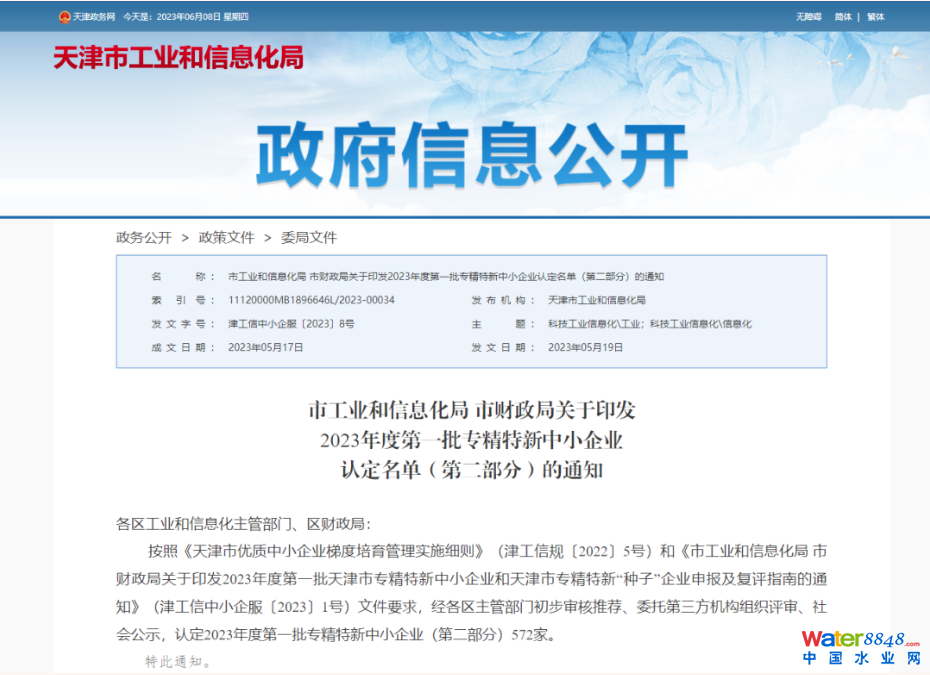Click the 发布机构 value 天津市工业和信息化局

(597, 300)
